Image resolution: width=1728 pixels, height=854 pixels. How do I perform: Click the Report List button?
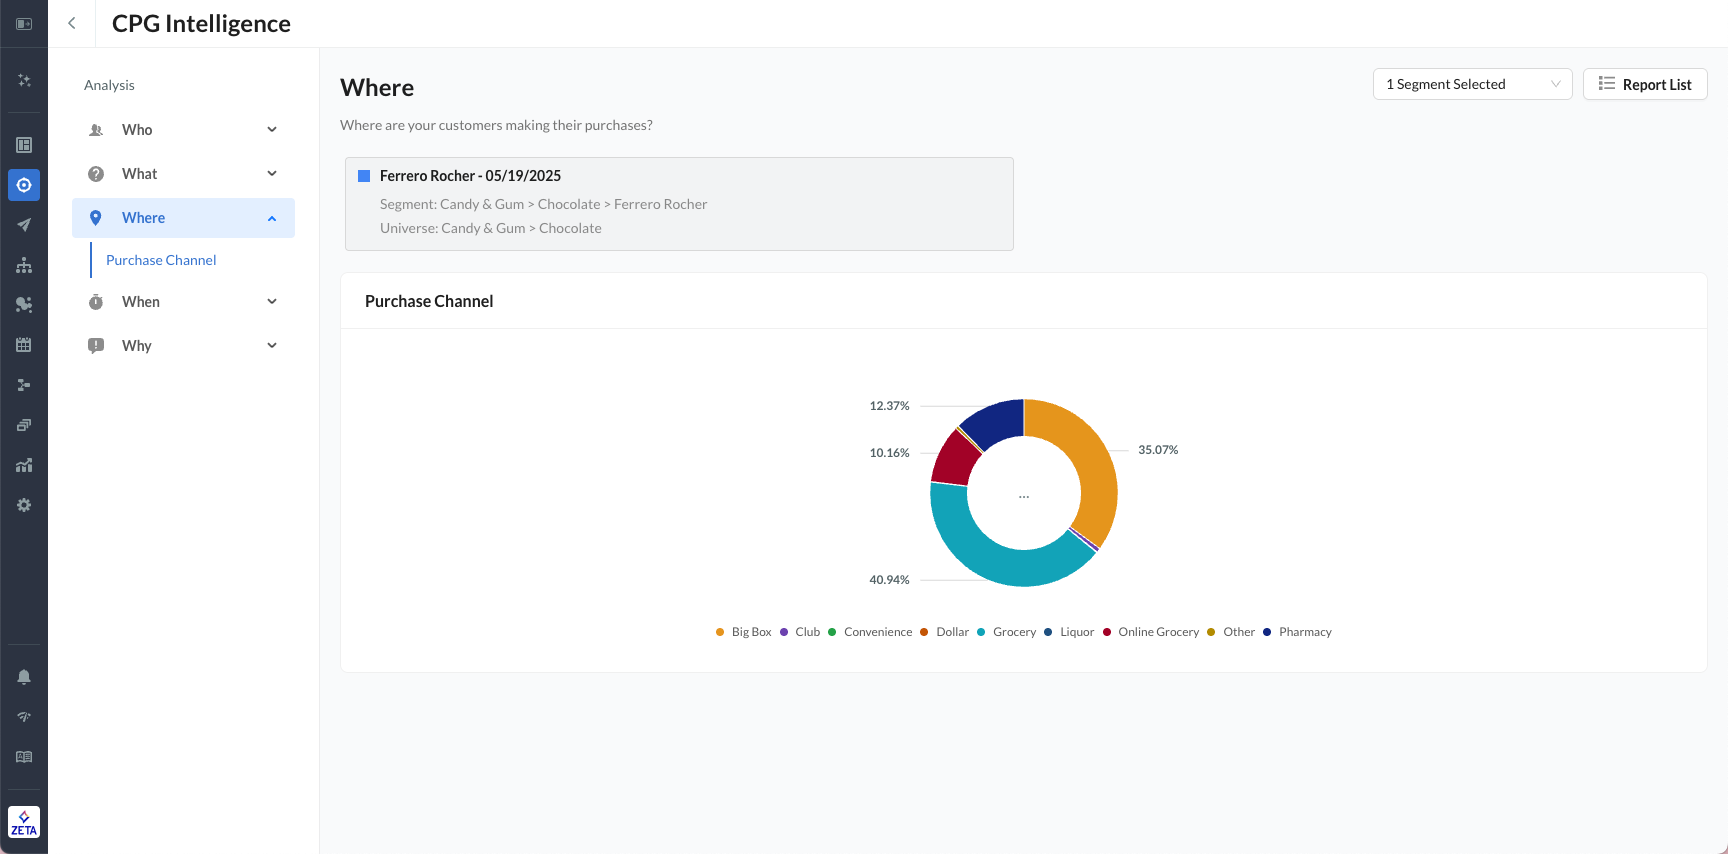click(1645, 84)
